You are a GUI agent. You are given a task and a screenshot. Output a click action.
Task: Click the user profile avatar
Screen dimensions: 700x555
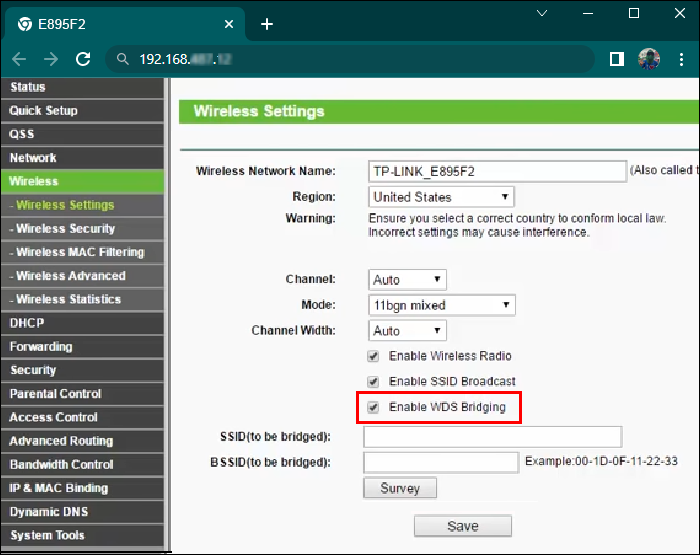coord(649,59)
